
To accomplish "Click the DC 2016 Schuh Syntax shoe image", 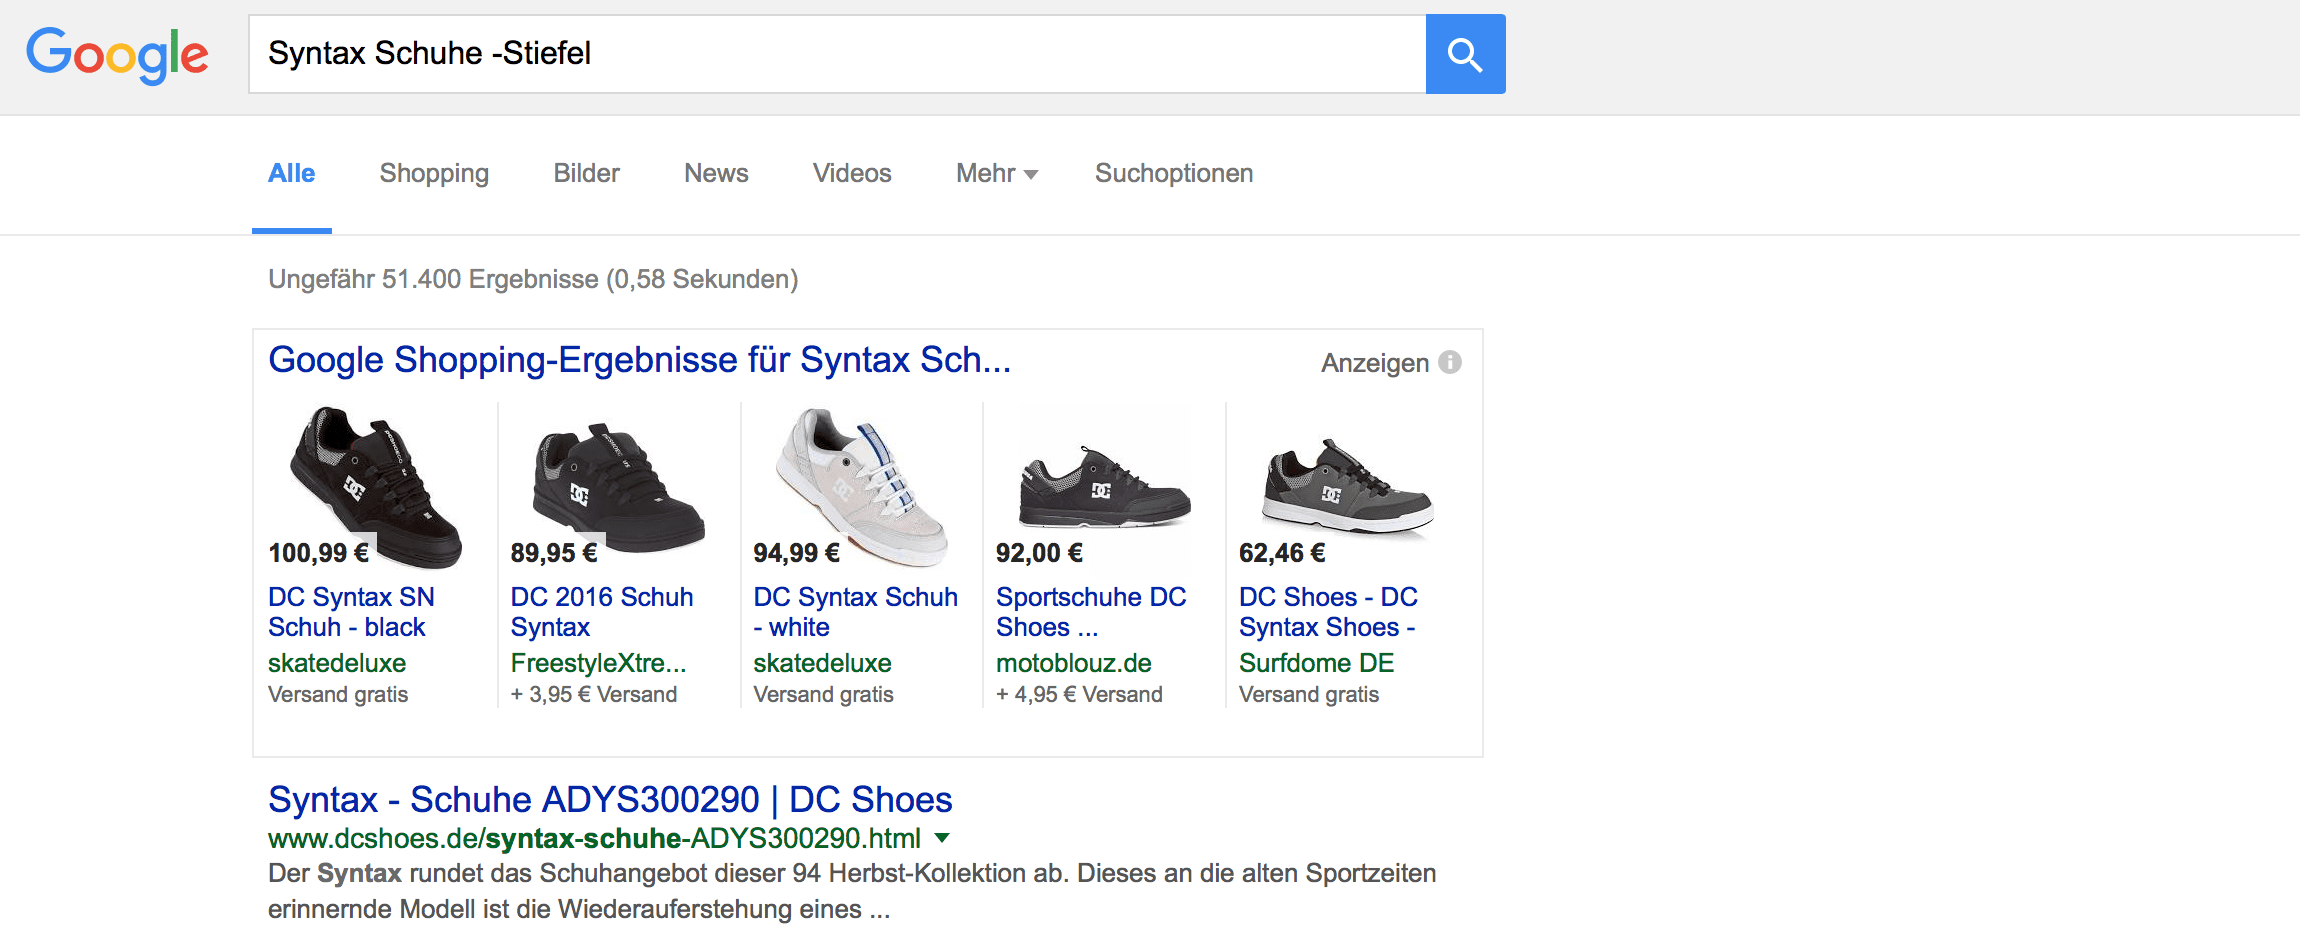I will pyautogui.click(x=619, y=487).
